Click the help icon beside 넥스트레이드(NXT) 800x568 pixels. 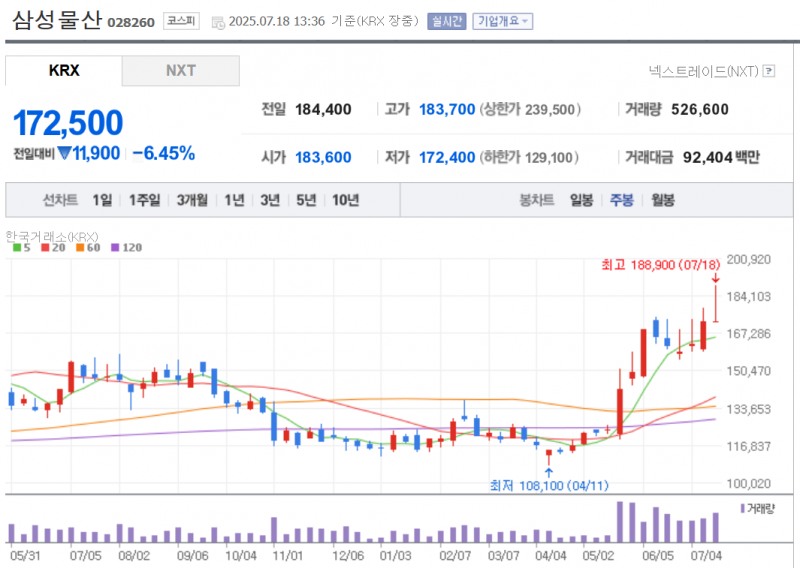point(769,71)
